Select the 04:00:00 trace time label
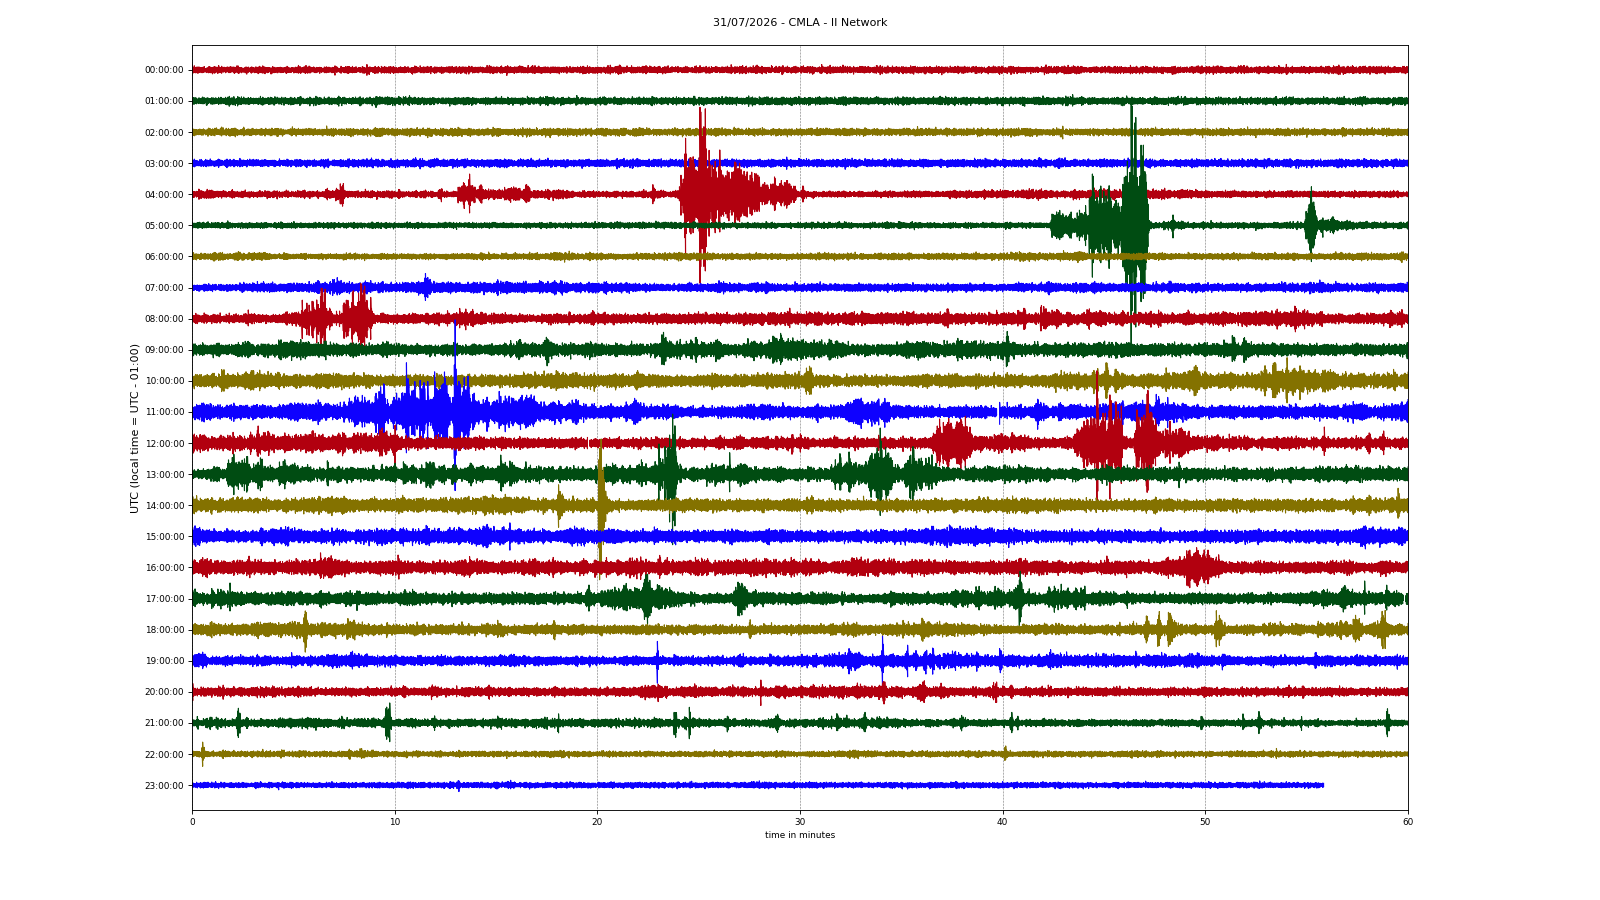1600x900 pixels. [x=164, y=194]
